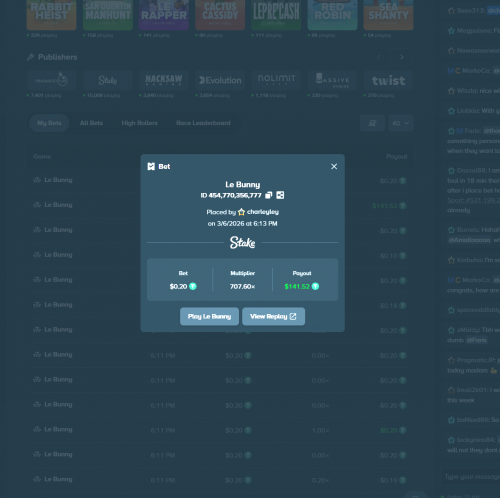The height and width of the screenshot is (498, 500).
Task: Toggle the ghost mode icon beside the row dropdown
Action: (x=372, y=123)
